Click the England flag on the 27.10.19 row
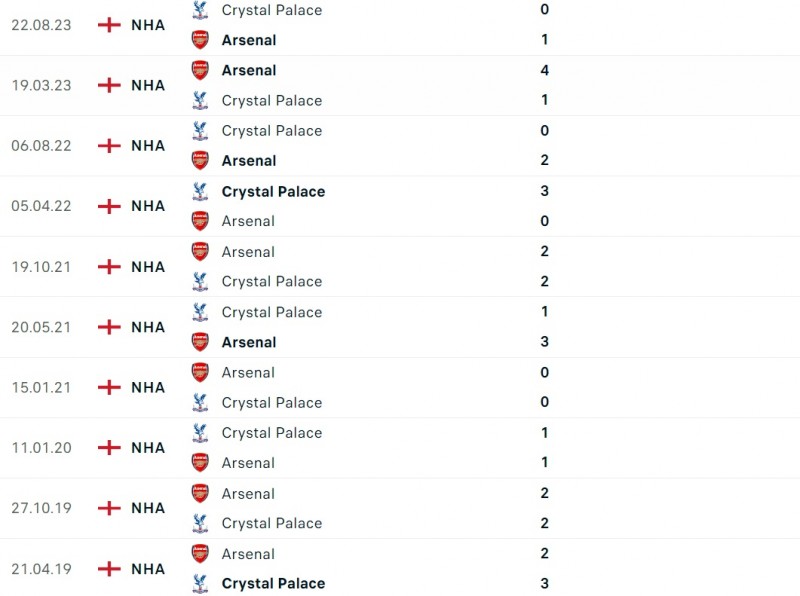The image size is (800, 596). [x=109, y=508]
